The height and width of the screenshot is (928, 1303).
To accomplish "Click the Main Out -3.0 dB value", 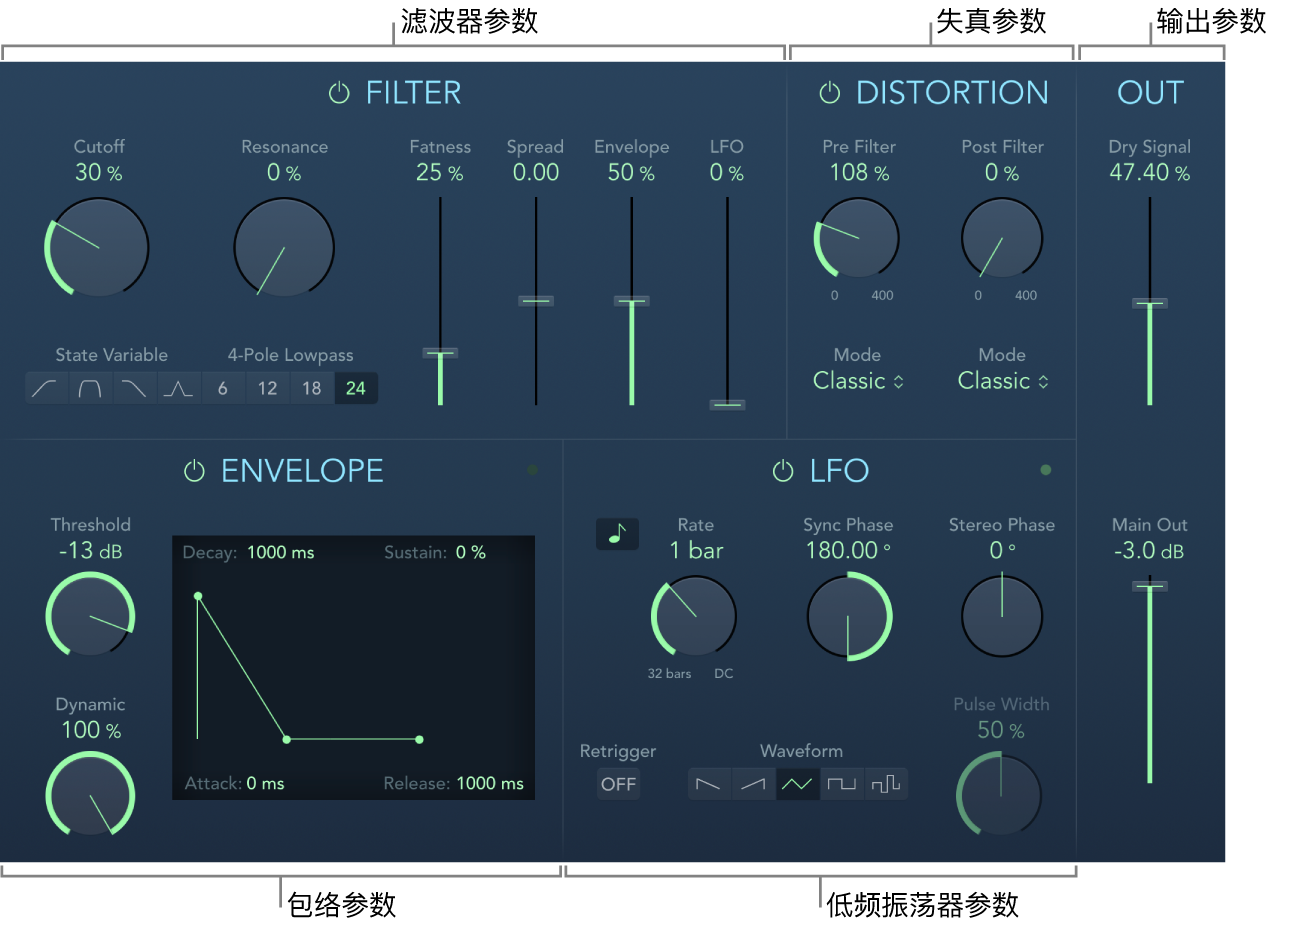I will (1149, 551).
